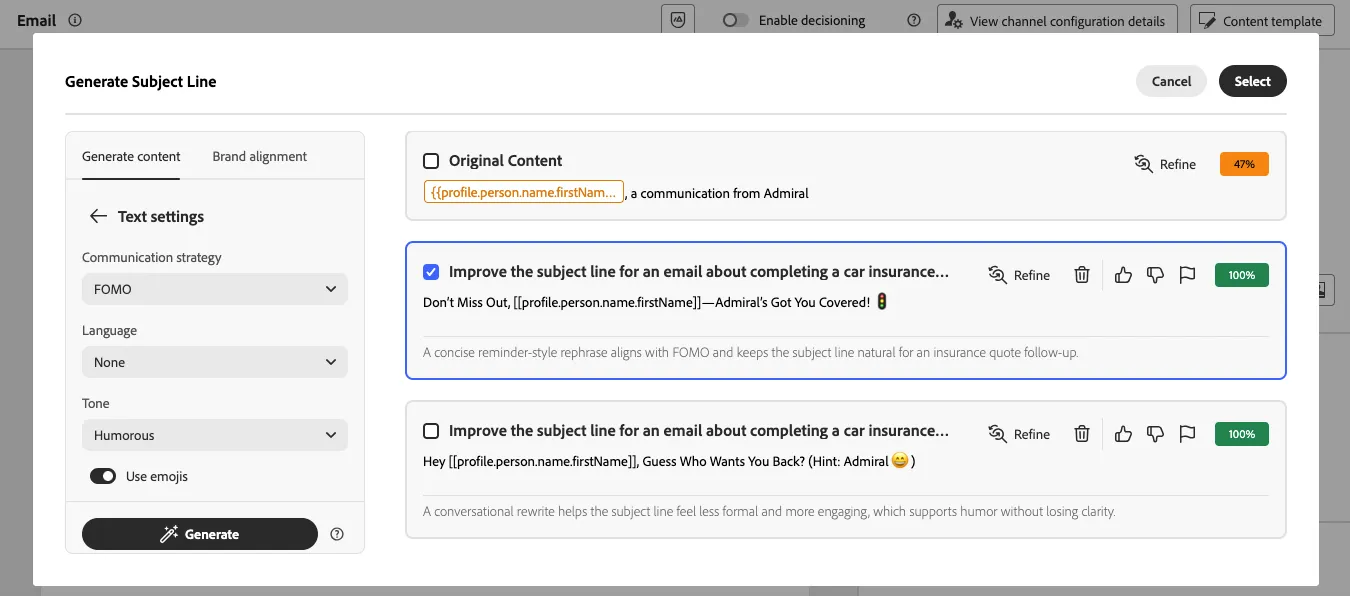Turn off the Use emojis switch
This screenshot has height=596, width=1350.
tap(103, 476)
